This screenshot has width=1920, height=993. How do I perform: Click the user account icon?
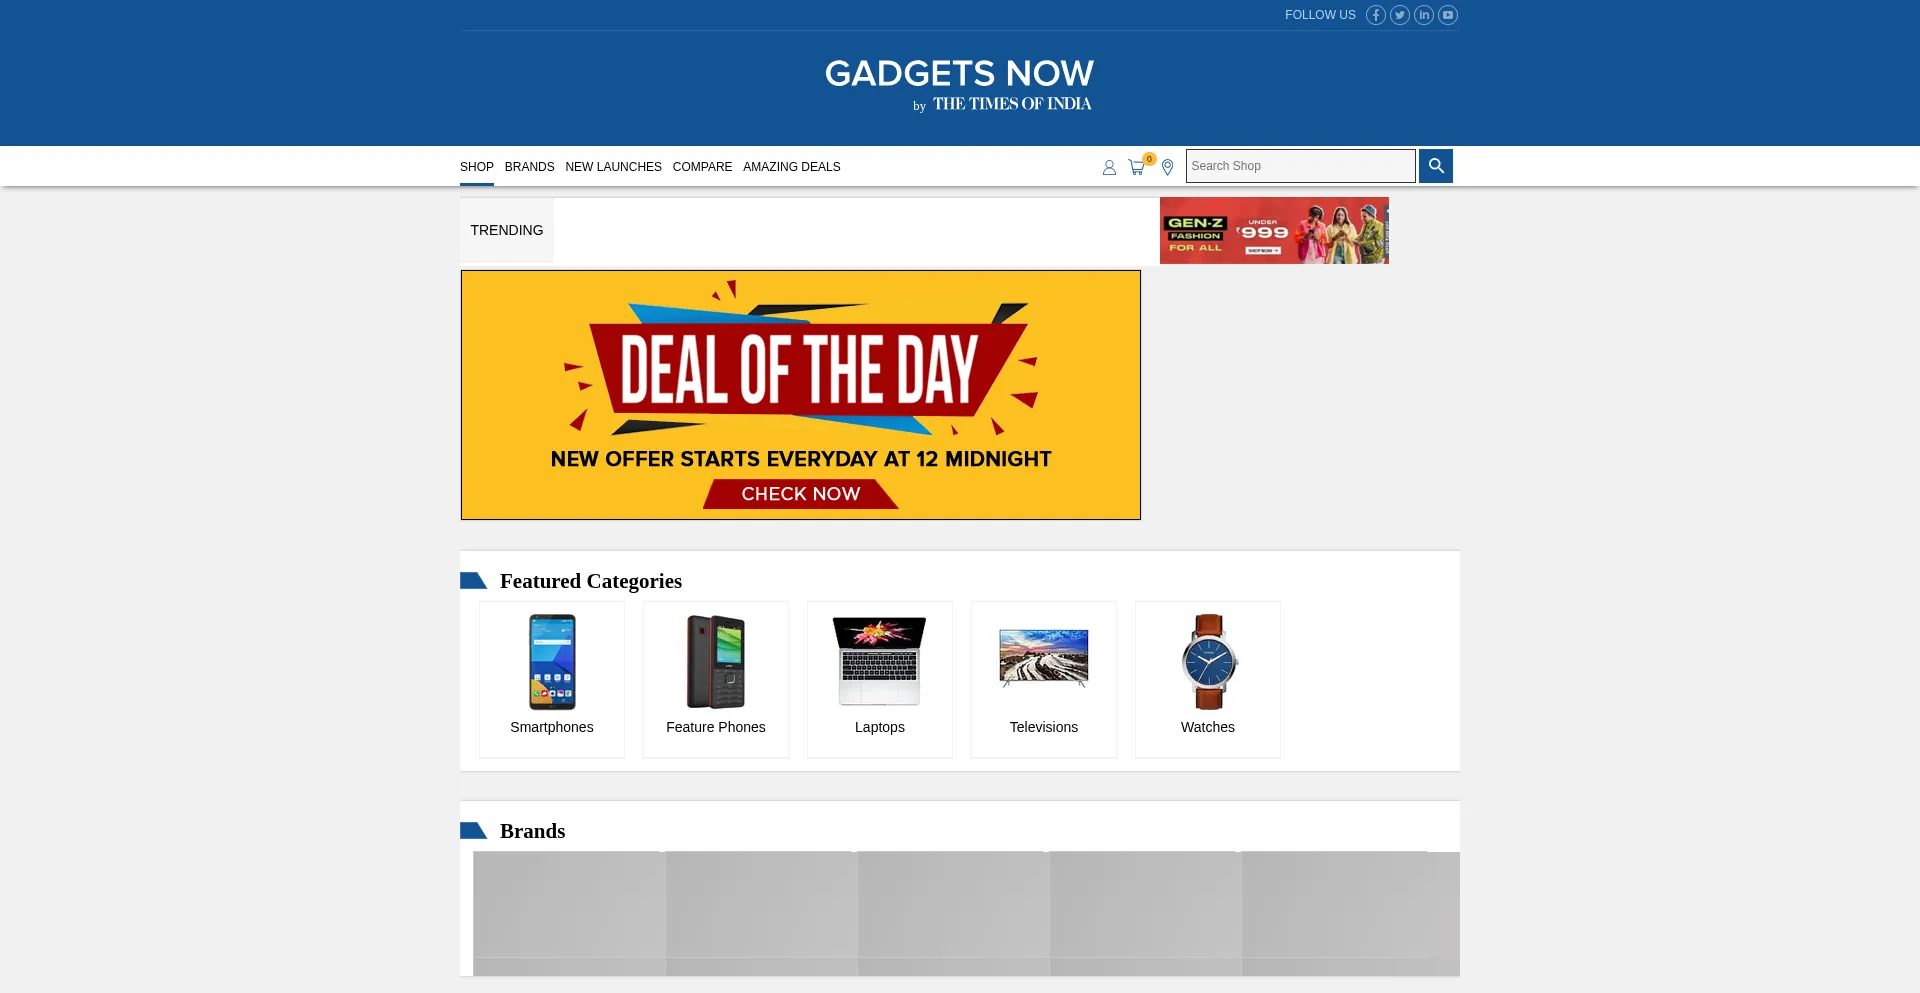(1109, 167)
